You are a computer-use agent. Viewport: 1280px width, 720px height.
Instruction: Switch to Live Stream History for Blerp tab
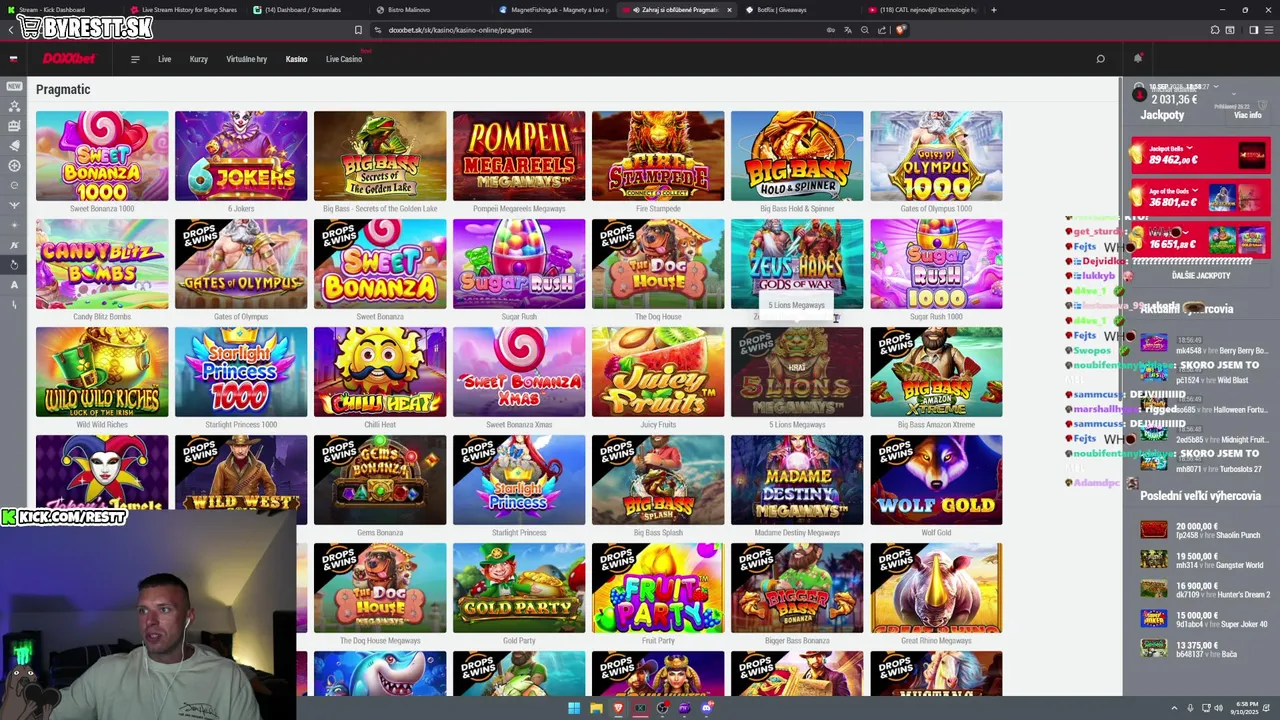tap(186, 10)
